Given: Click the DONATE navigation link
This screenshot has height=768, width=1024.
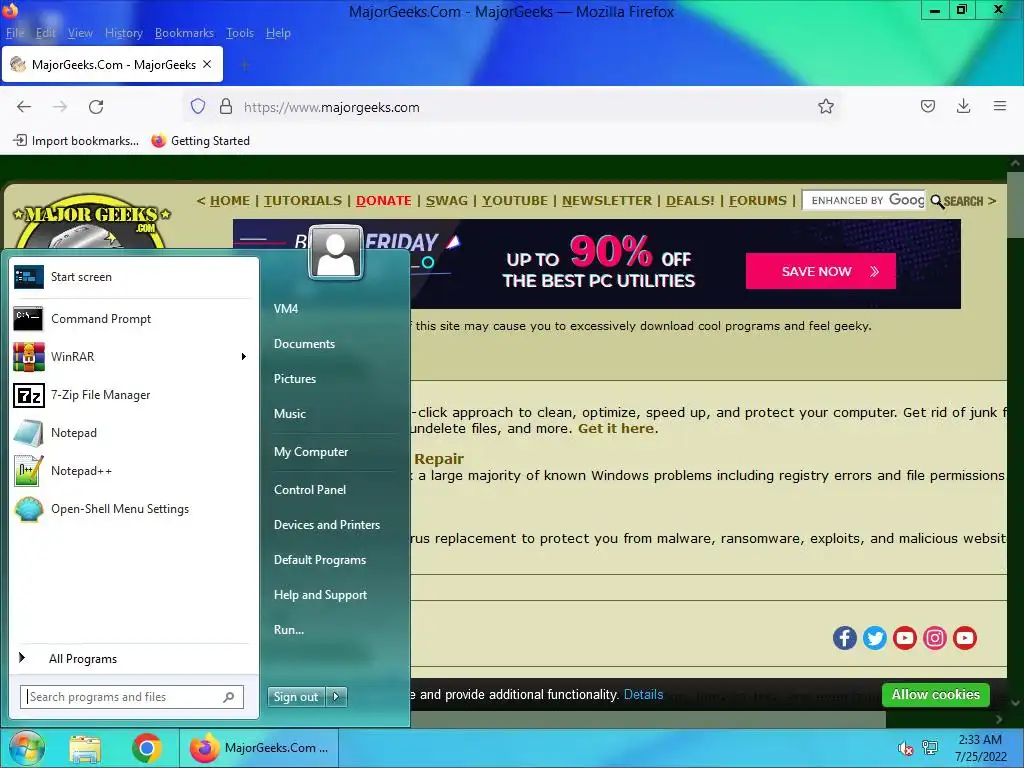Looking at the screenshot, I should (x=383, y=200).
